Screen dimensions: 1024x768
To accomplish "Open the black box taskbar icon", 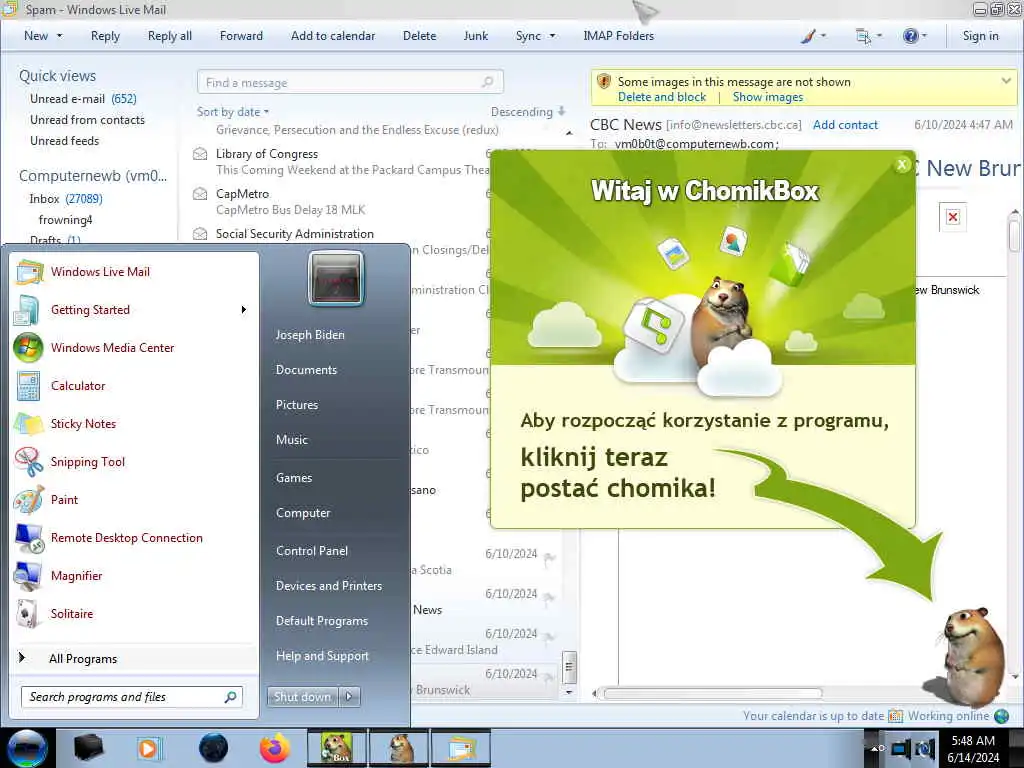I will [88, 748].
